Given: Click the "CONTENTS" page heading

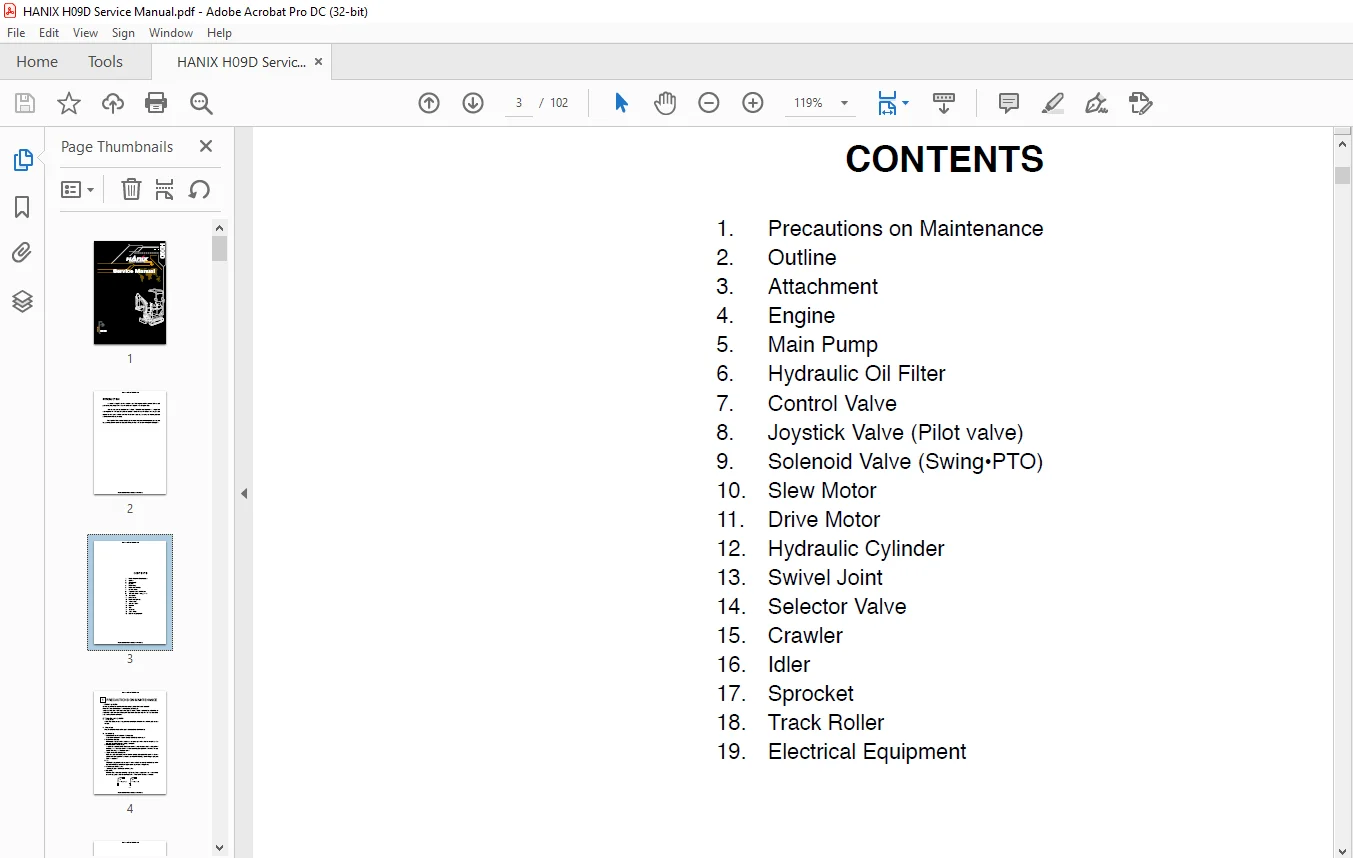Looking at the screenshot, I should [945, 160].
